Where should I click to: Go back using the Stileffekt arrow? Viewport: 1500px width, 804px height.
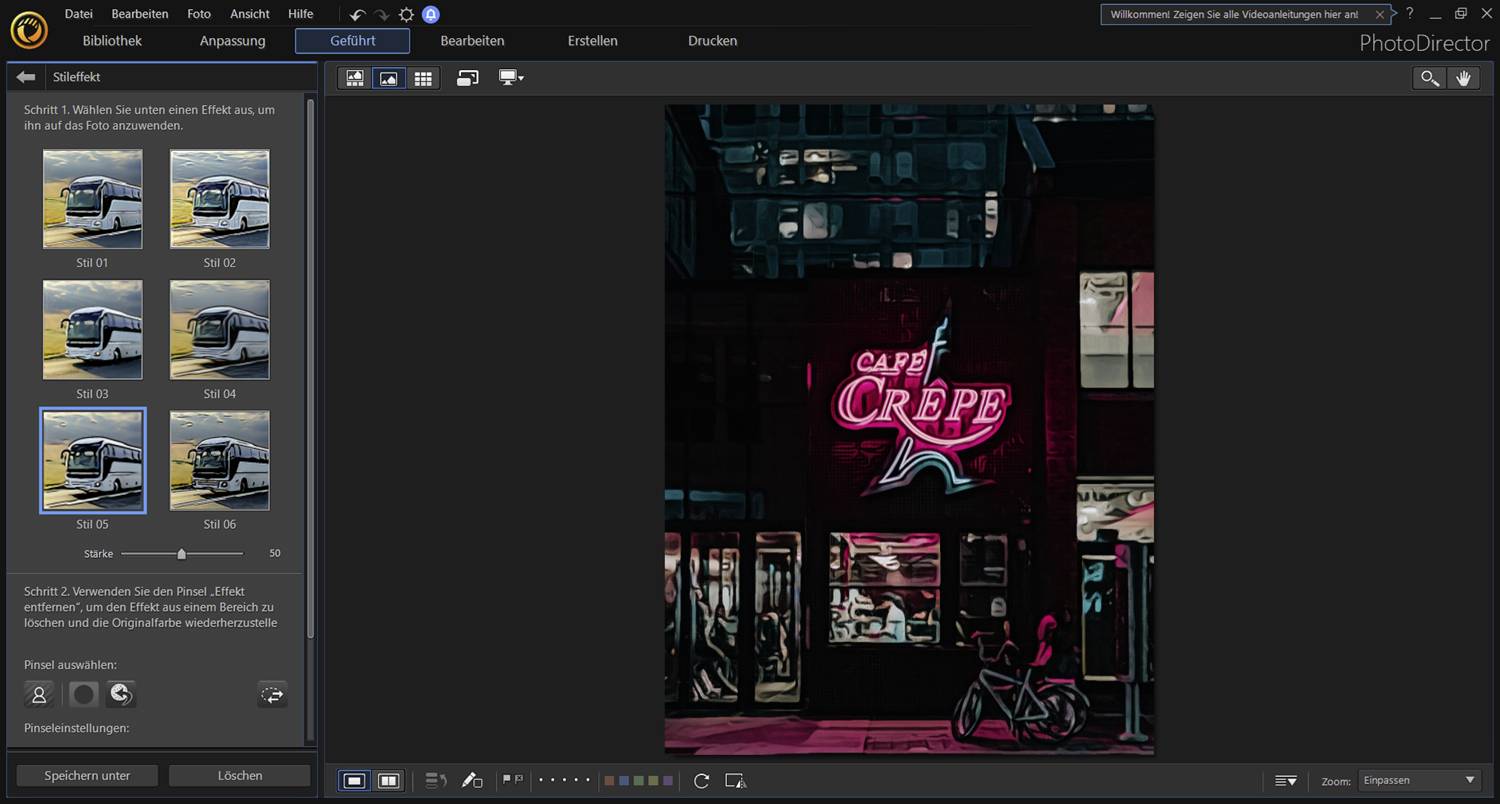(26, 77)
